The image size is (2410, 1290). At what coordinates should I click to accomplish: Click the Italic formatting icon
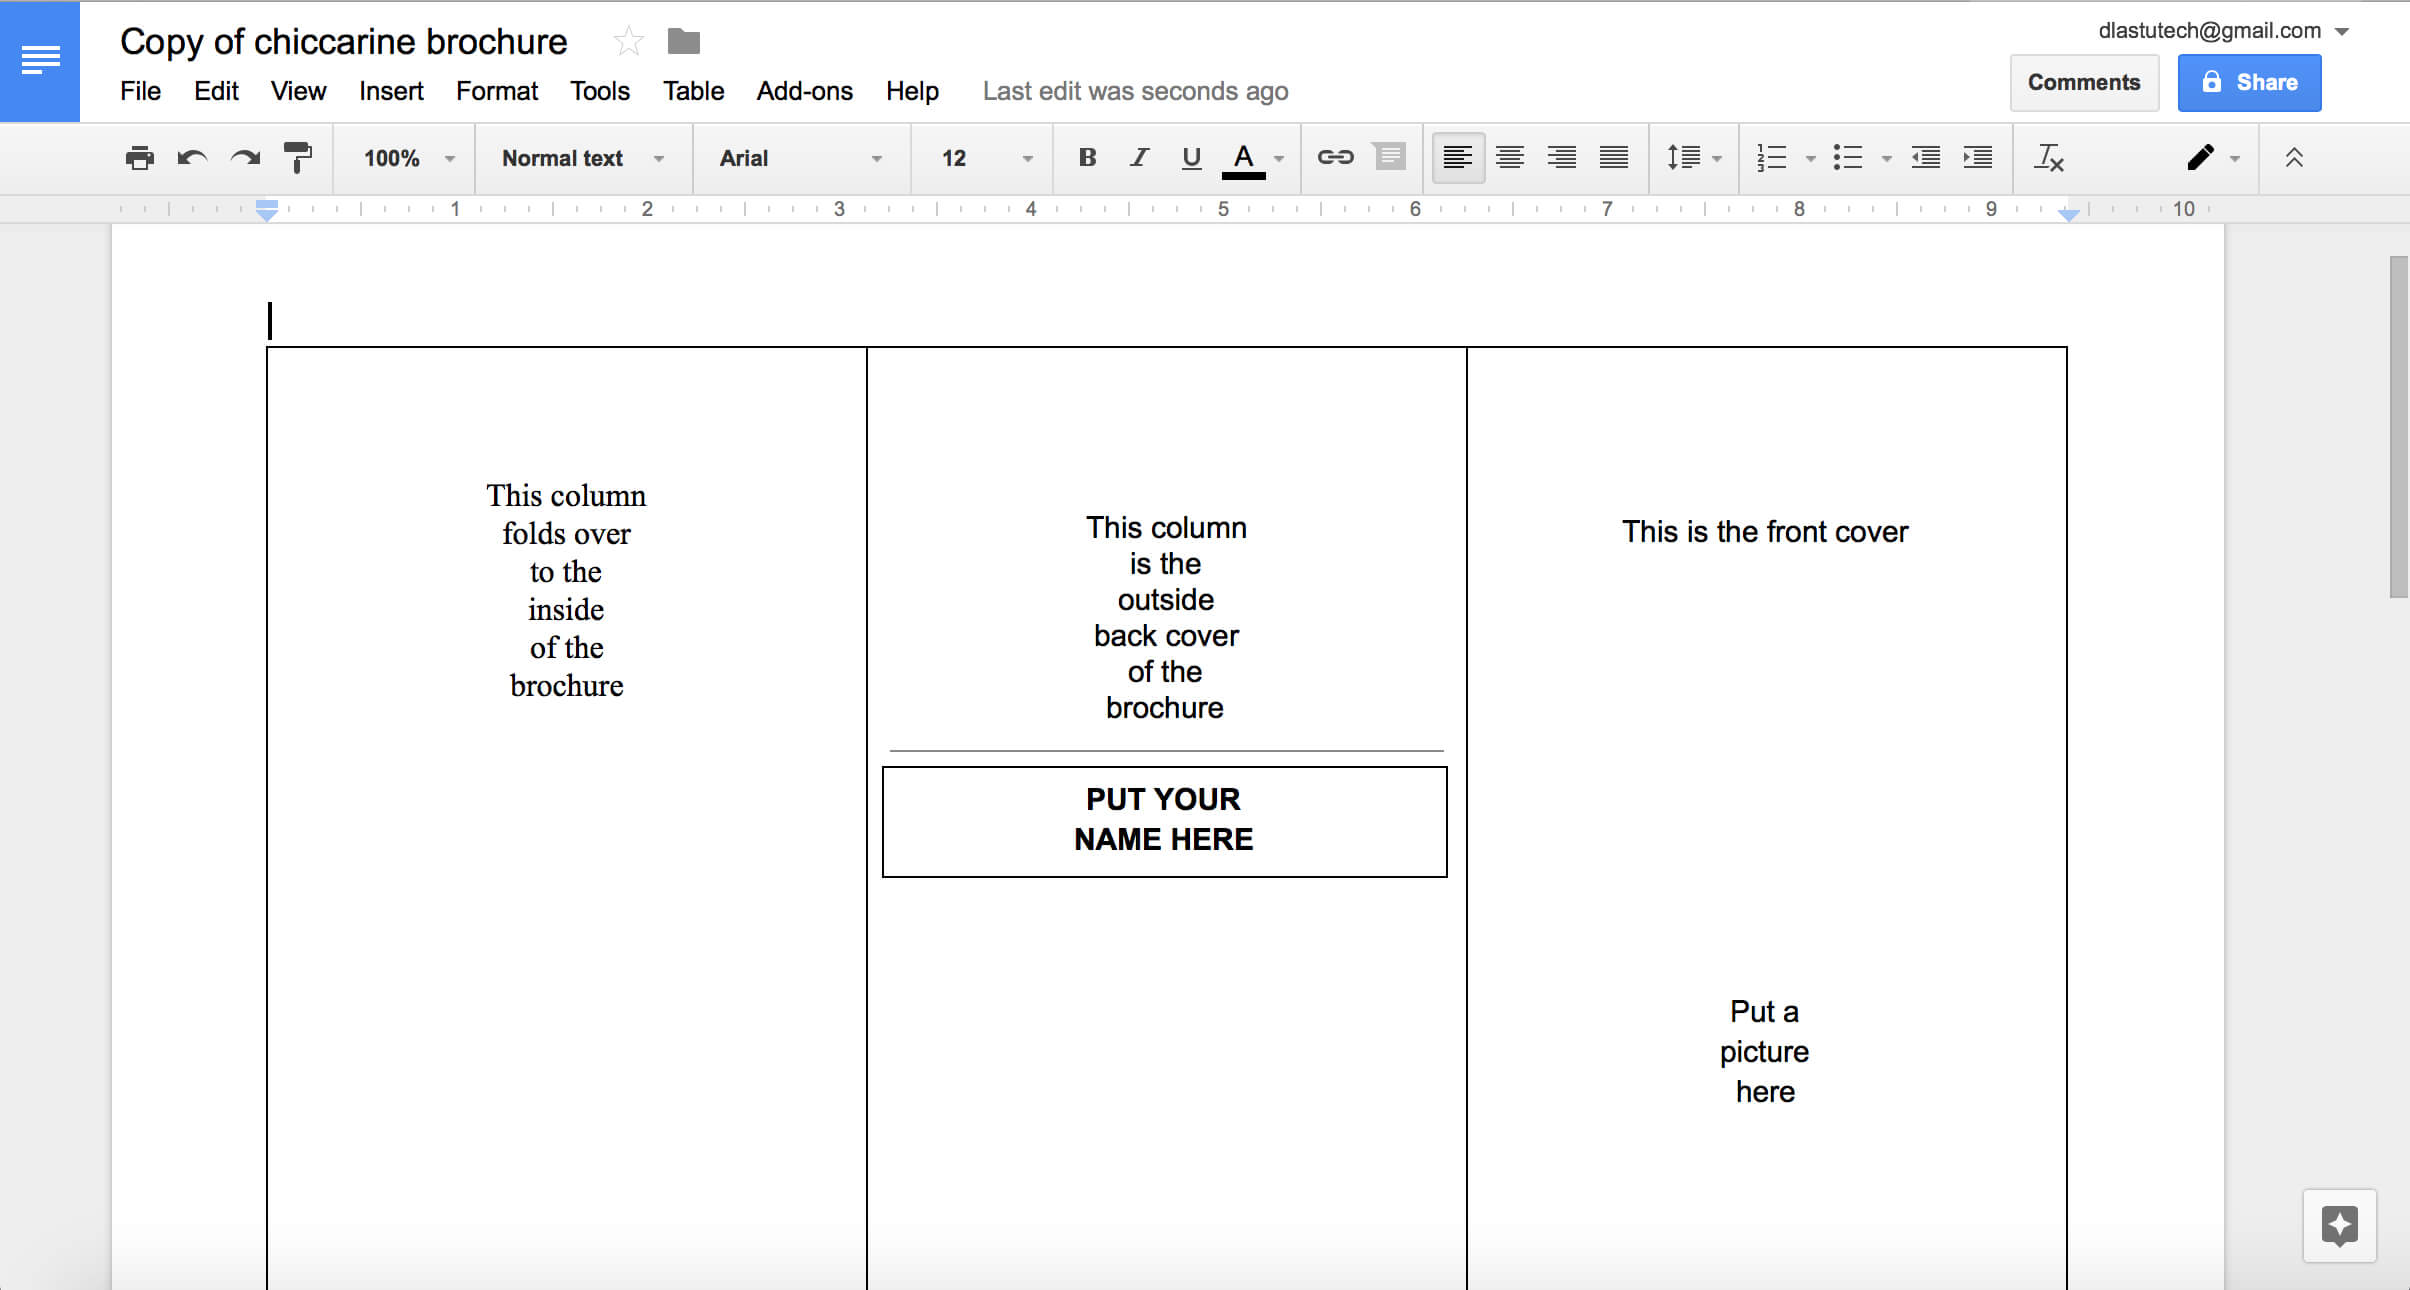(x=1136, y=158)
